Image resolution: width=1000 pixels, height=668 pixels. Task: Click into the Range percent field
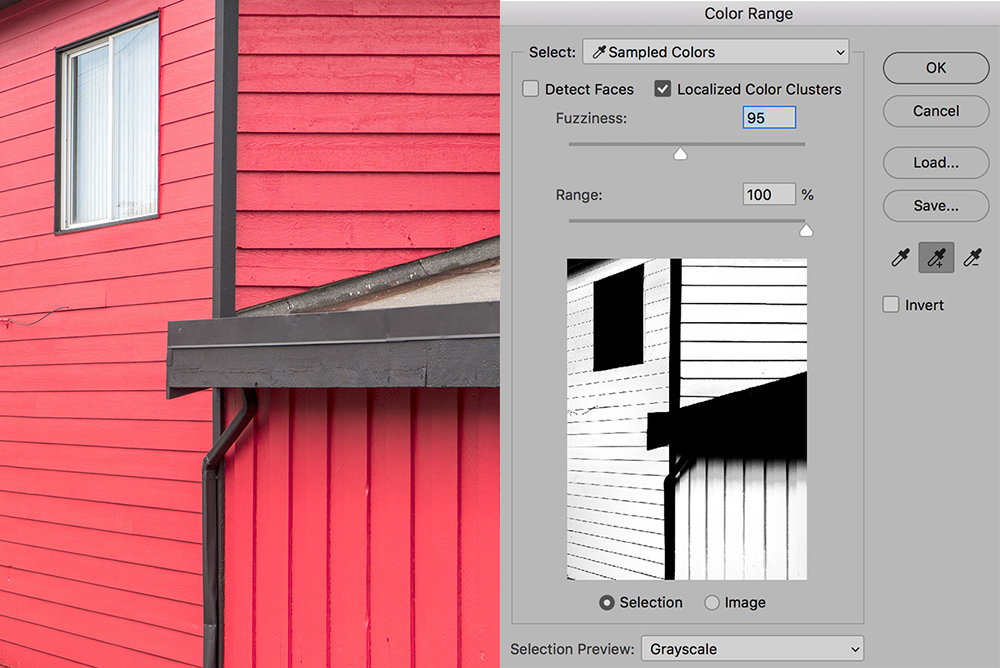click(769, 194)
